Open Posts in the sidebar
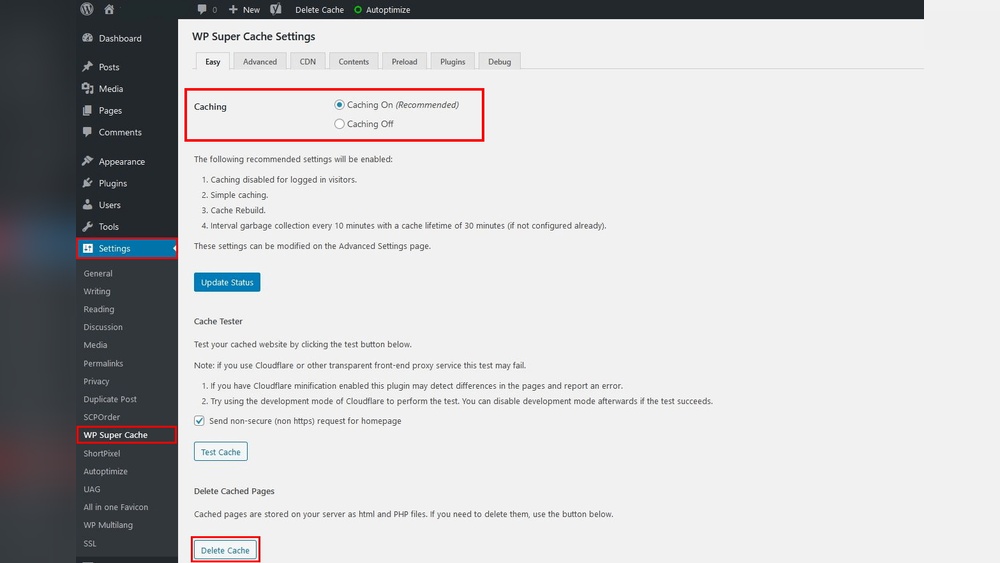Screen dimensions: 1000x563 (x=109, y=67)
